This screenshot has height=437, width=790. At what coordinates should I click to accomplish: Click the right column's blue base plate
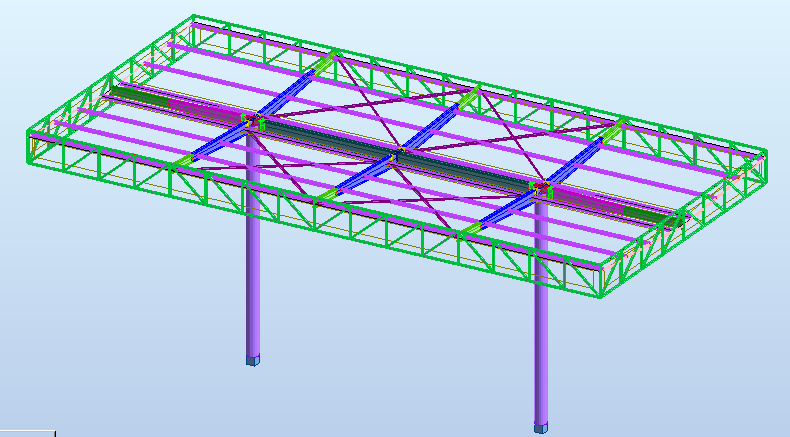[x=541, y=427]
